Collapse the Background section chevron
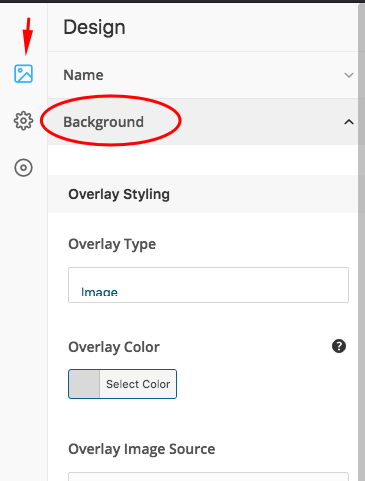The height and width of the screenshot is (481, 365). (349, 122)
